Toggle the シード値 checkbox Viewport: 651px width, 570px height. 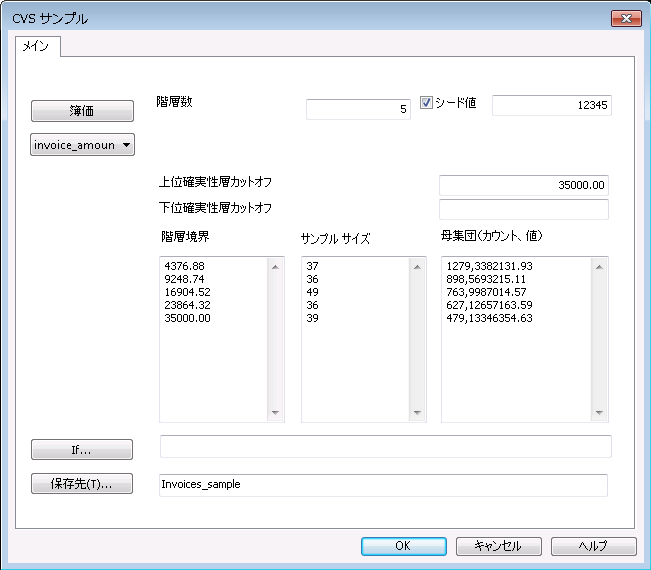[x=427, y=103]
